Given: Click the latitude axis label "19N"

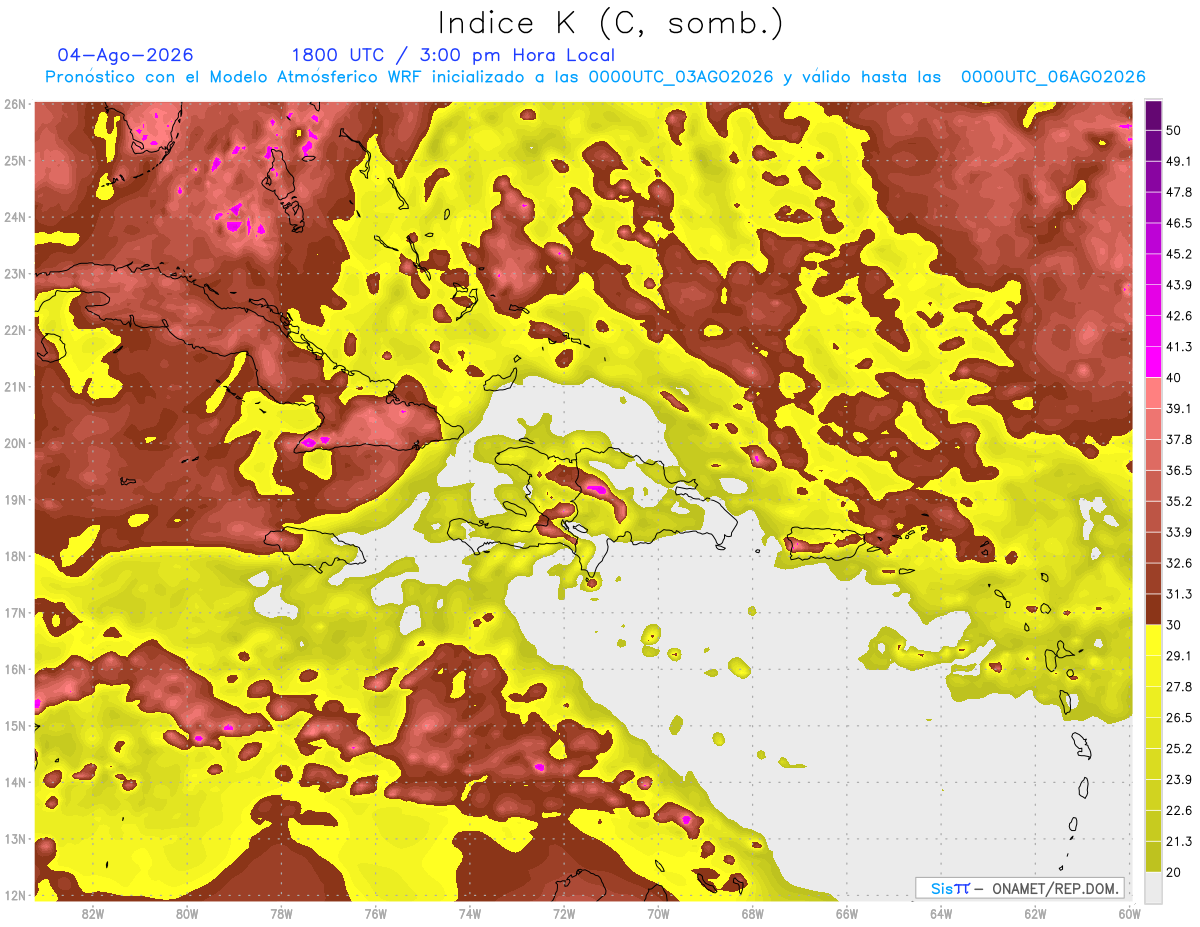Looking at the screenshot, I should click(x=15, y=500).
